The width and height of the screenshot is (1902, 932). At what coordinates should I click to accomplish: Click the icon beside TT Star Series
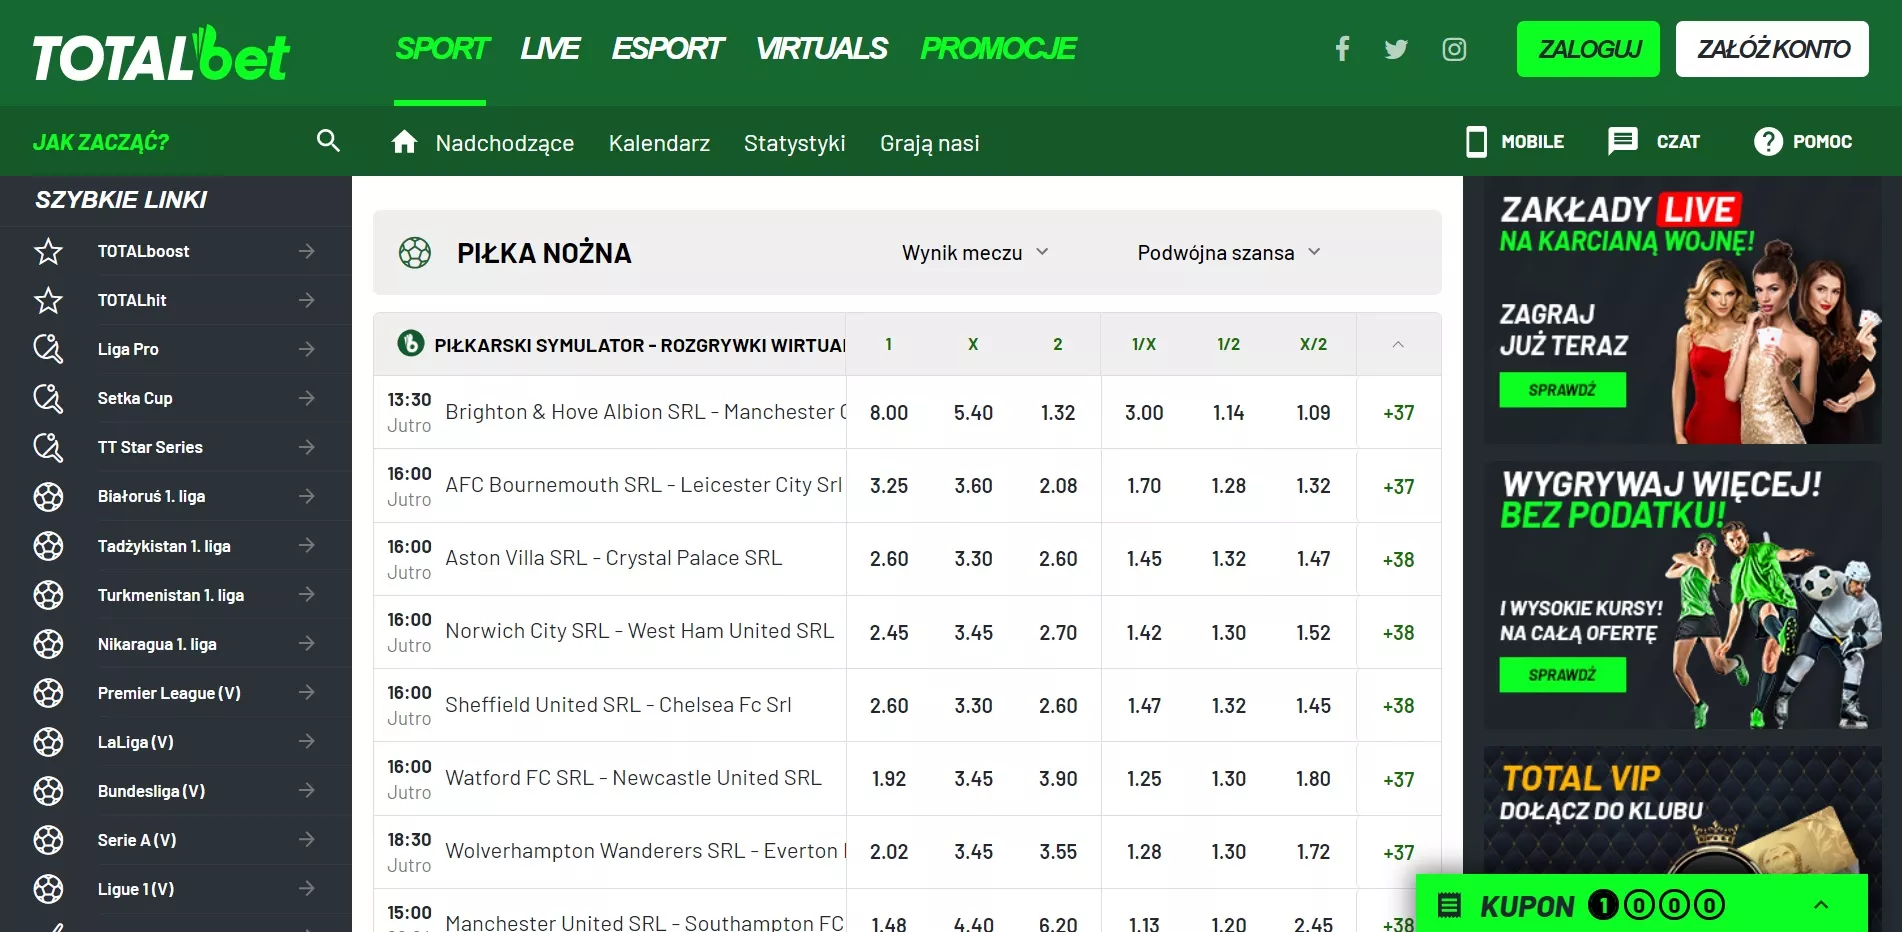click(48, 447)
